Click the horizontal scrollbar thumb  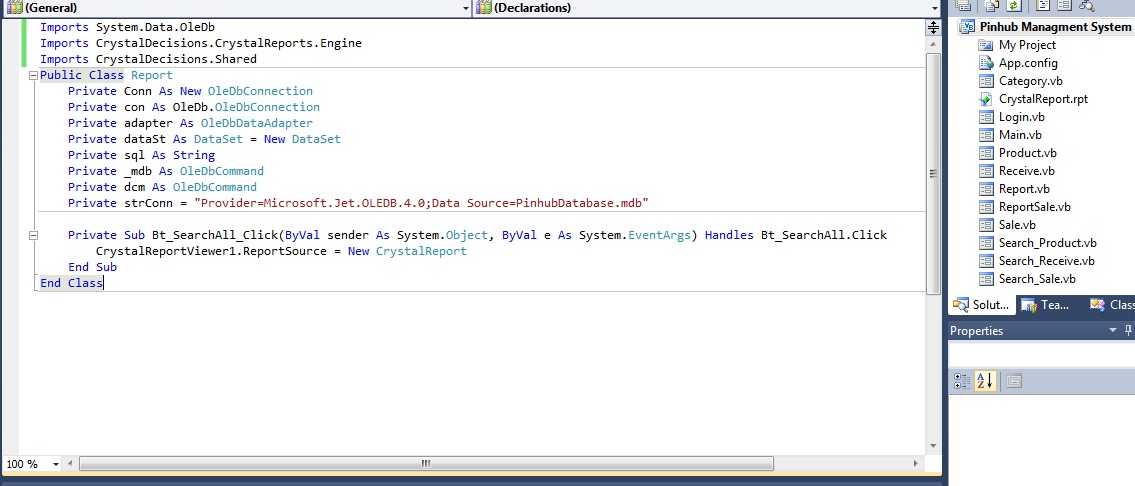(426, 464)
